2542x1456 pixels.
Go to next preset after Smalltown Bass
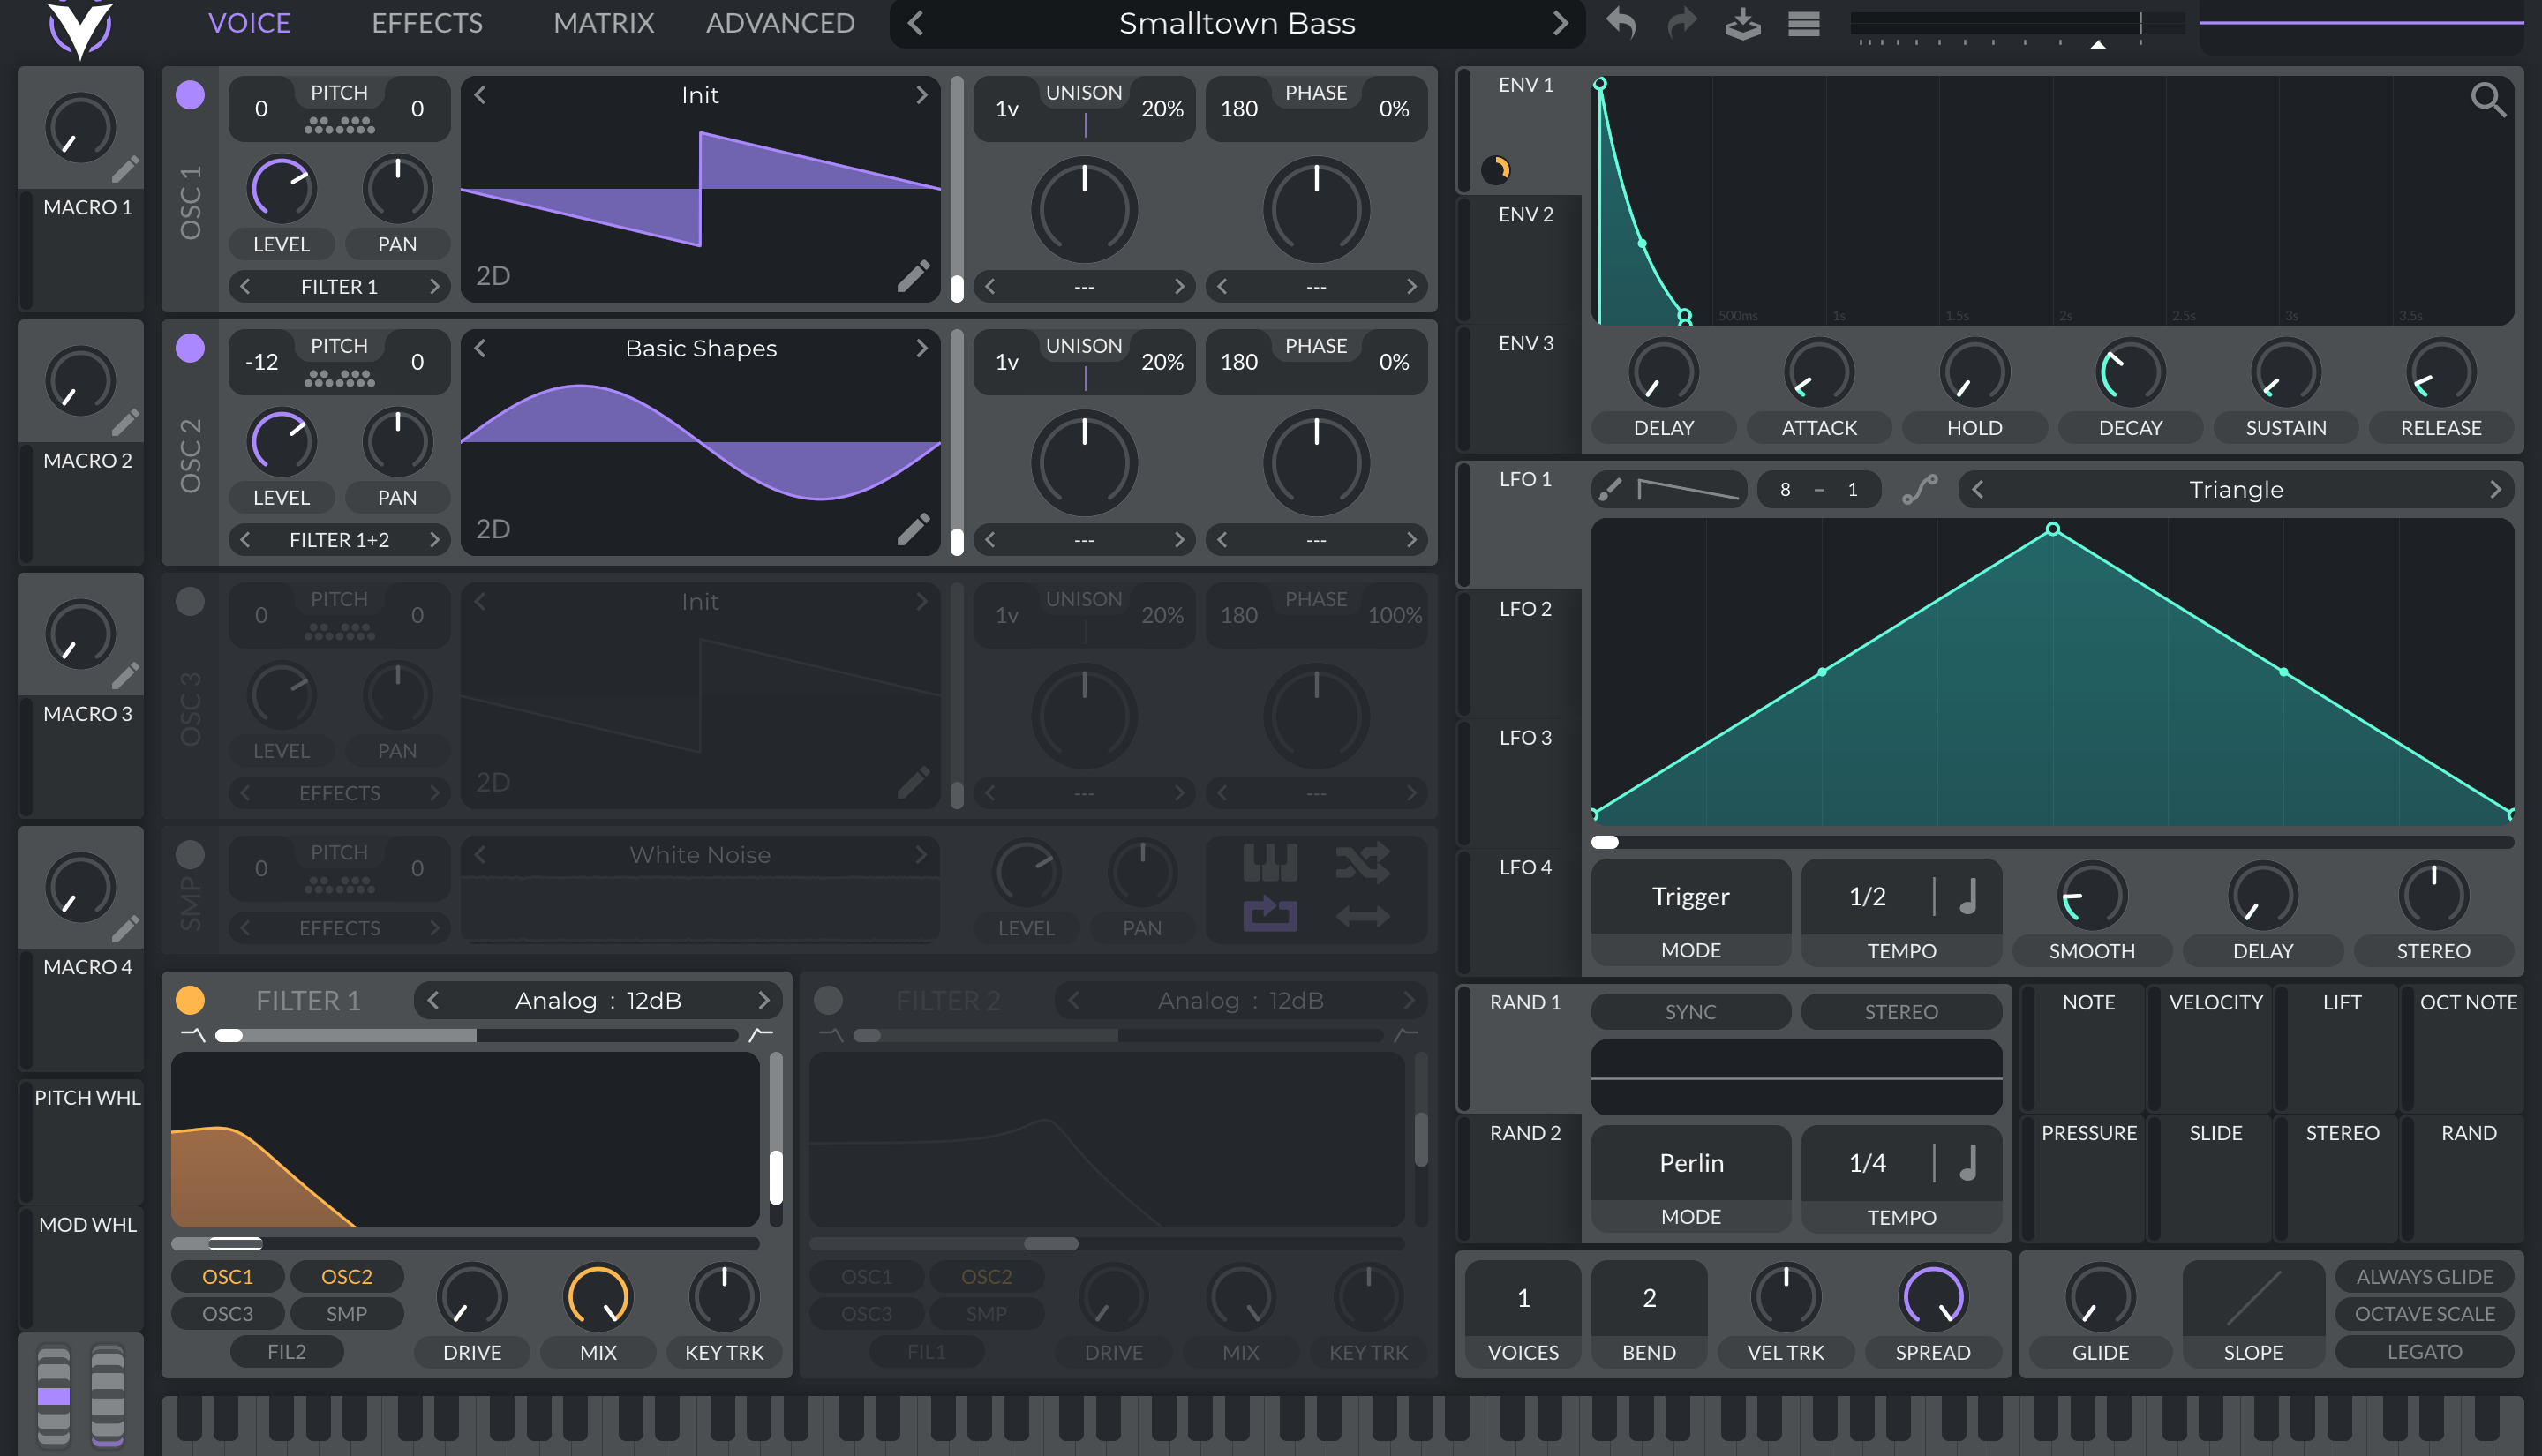point(1560,23)
